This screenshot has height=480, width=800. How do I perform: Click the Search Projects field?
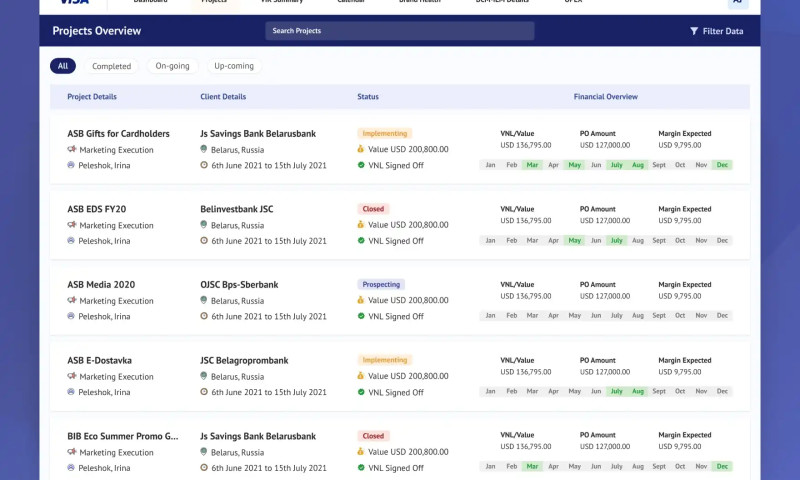tap(399, 31)
